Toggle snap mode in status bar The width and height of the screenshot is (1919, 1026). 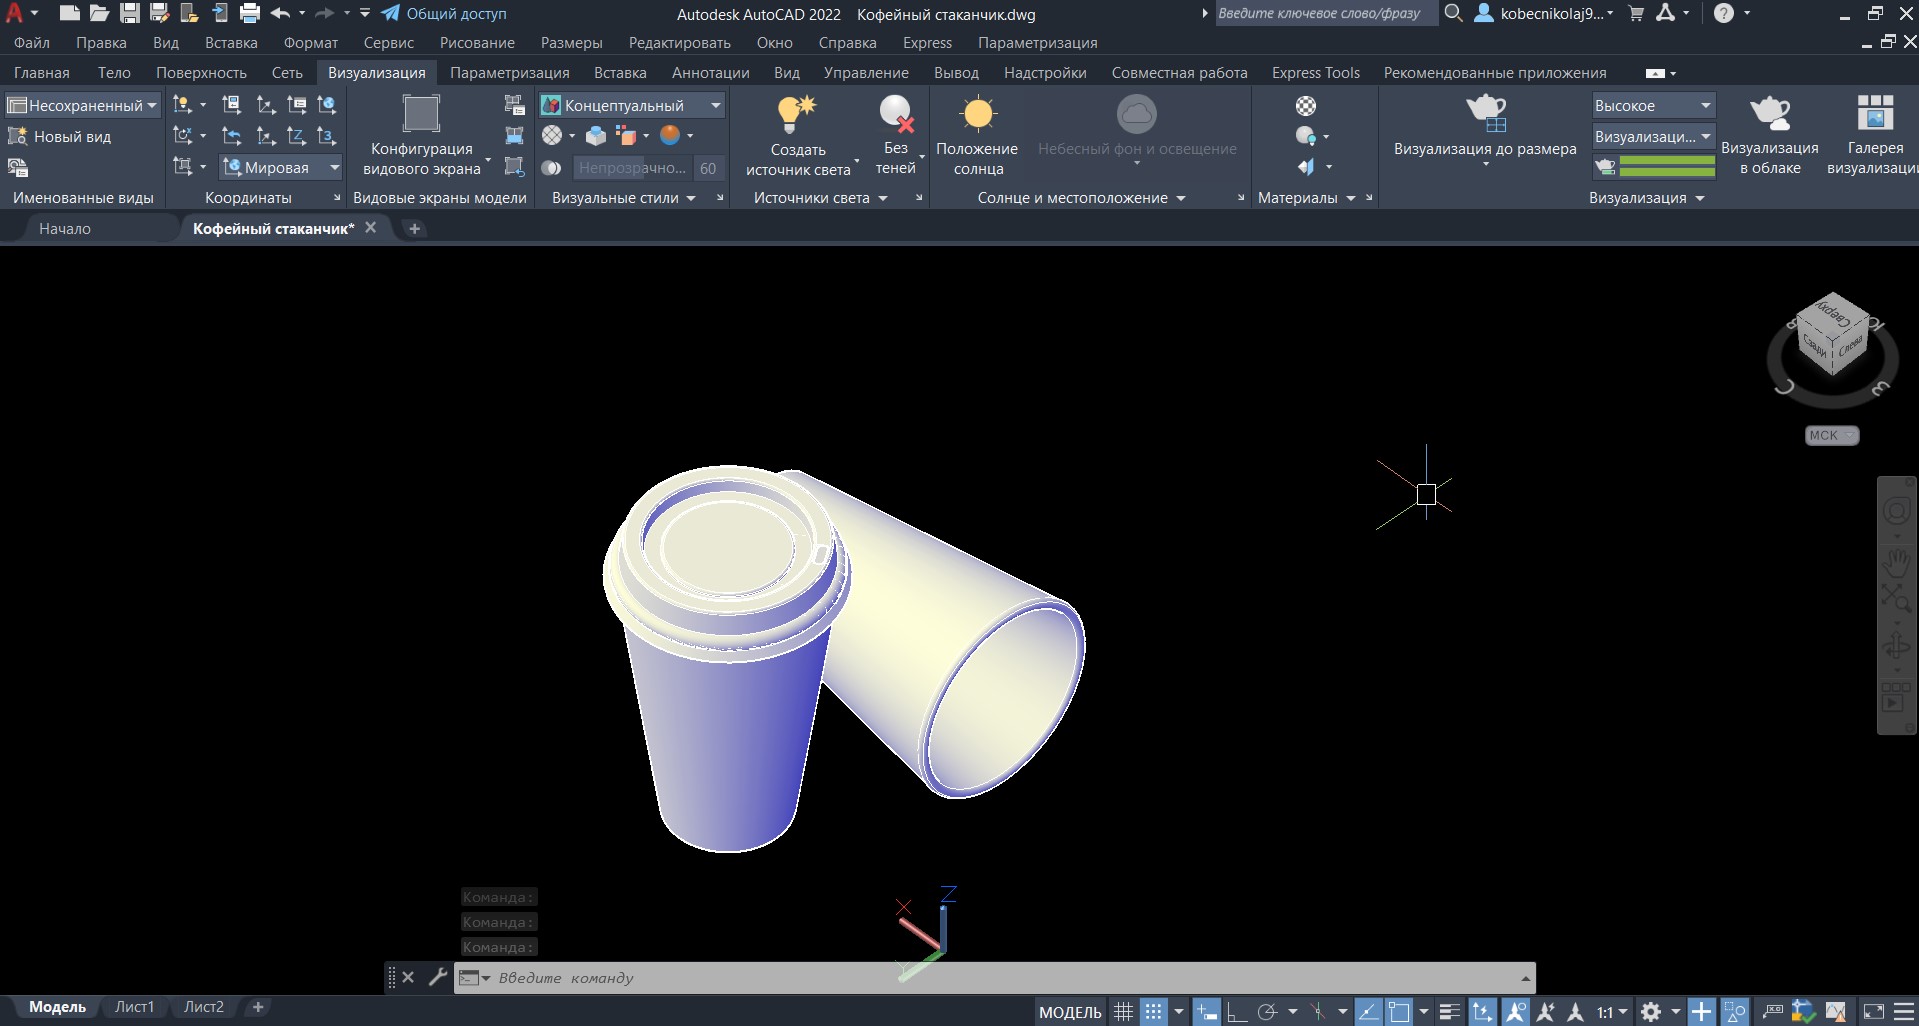coord(1153,1012)
